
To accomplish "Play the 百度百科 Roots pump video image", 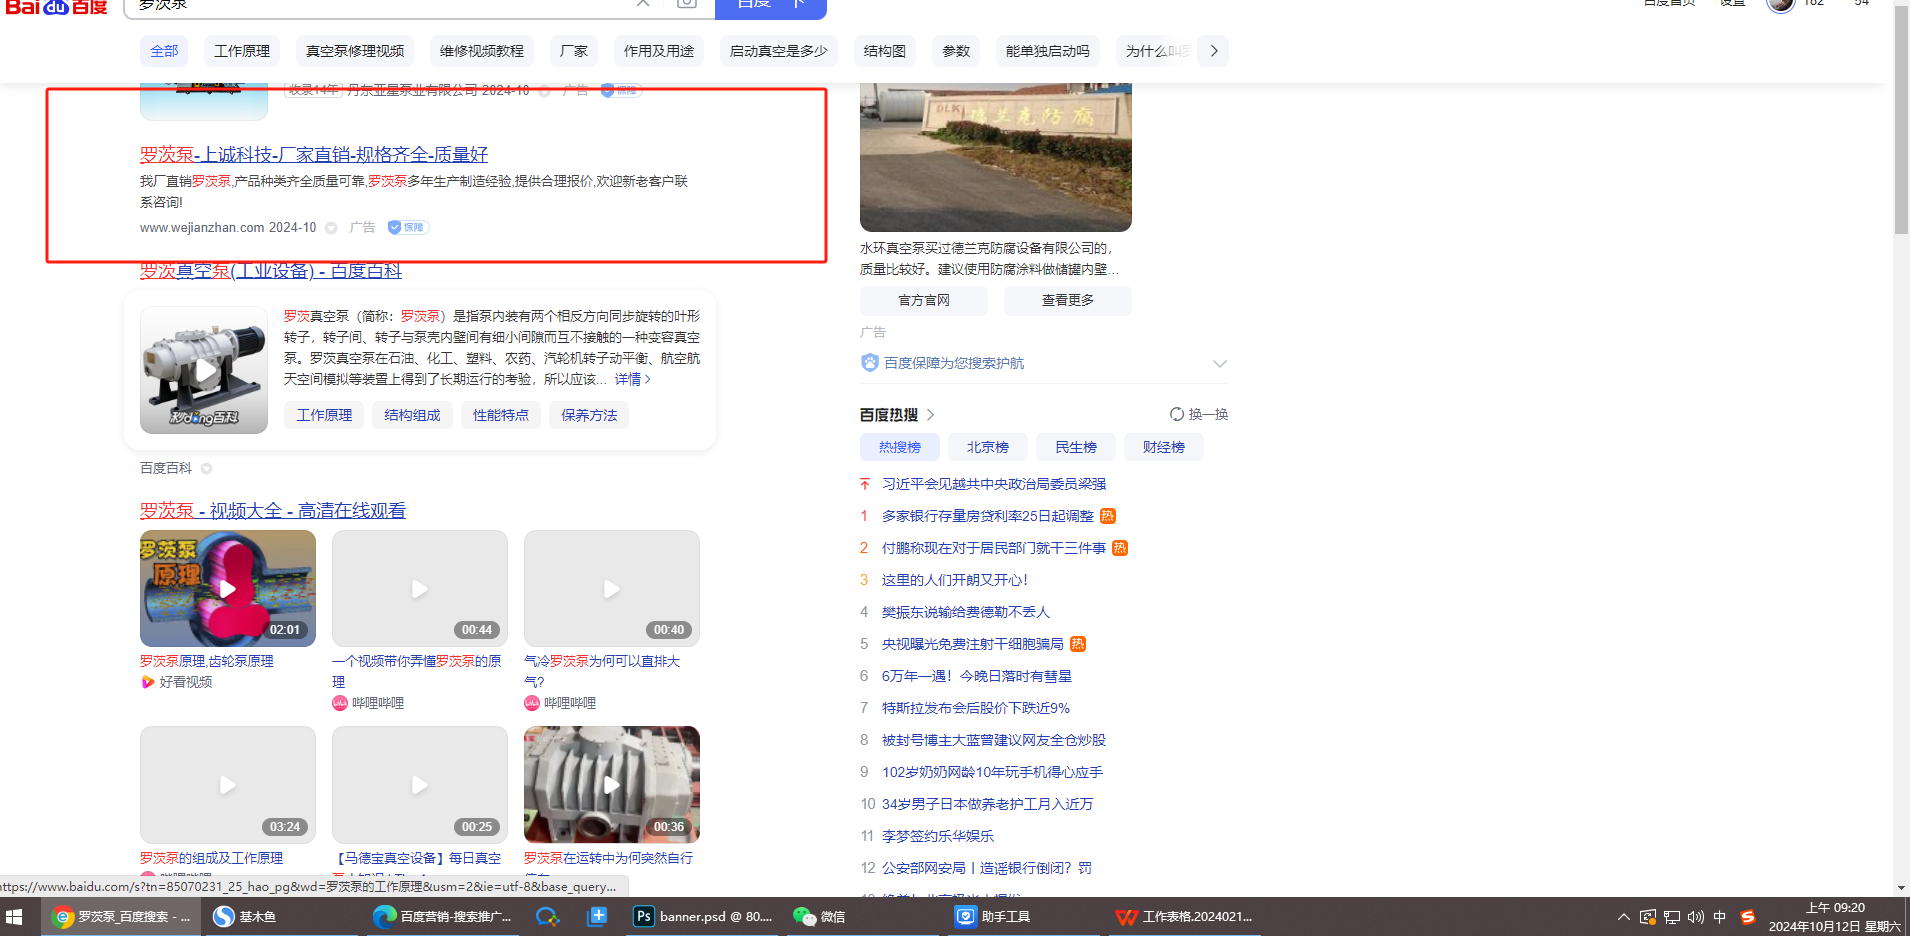I will pos(204,370).
